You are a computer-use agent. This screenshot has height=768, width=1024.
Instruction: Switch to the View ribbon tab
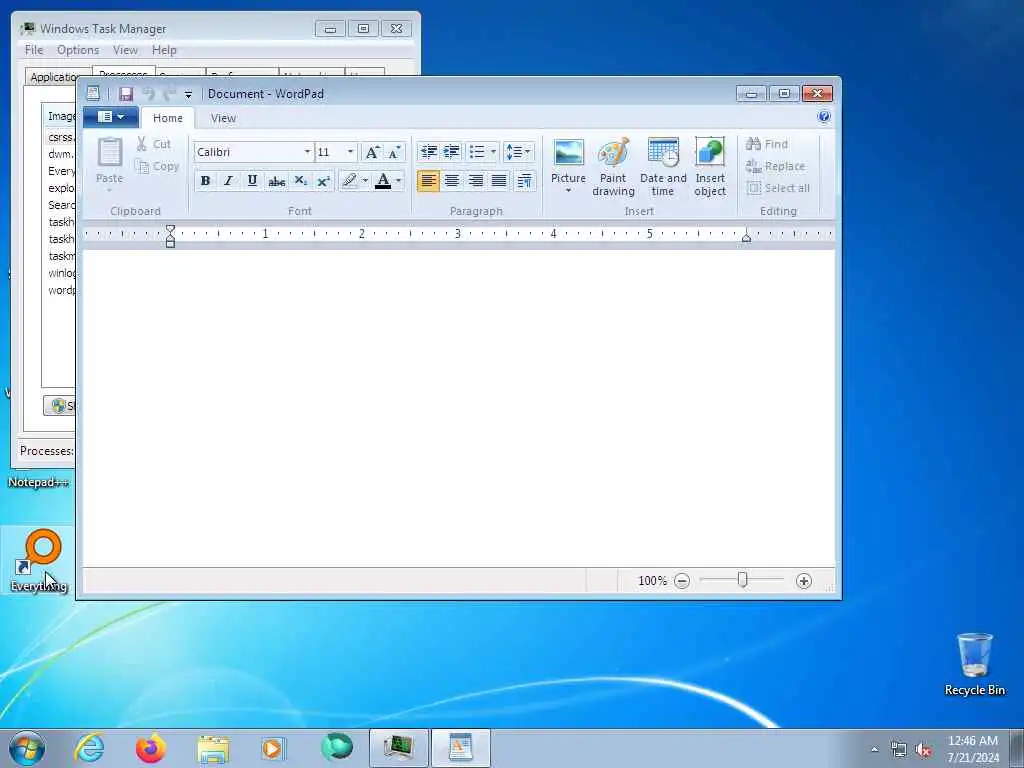(223, 118)
